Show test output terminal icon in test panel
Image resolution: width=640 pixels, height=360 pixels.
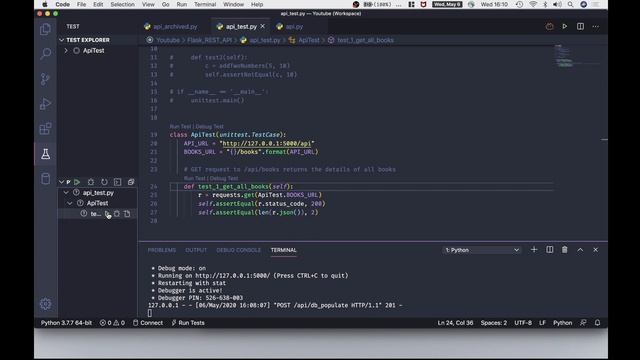coord(118,182)
